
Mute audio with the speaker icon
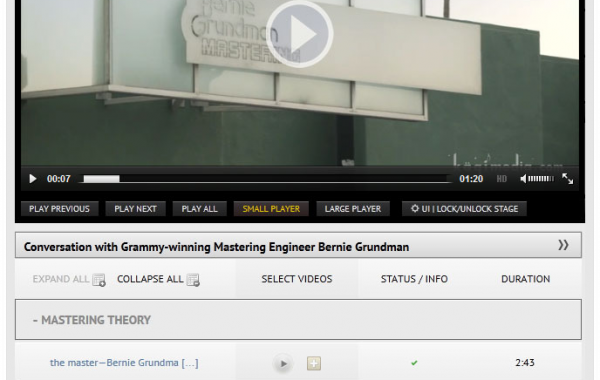click(523, 179)
